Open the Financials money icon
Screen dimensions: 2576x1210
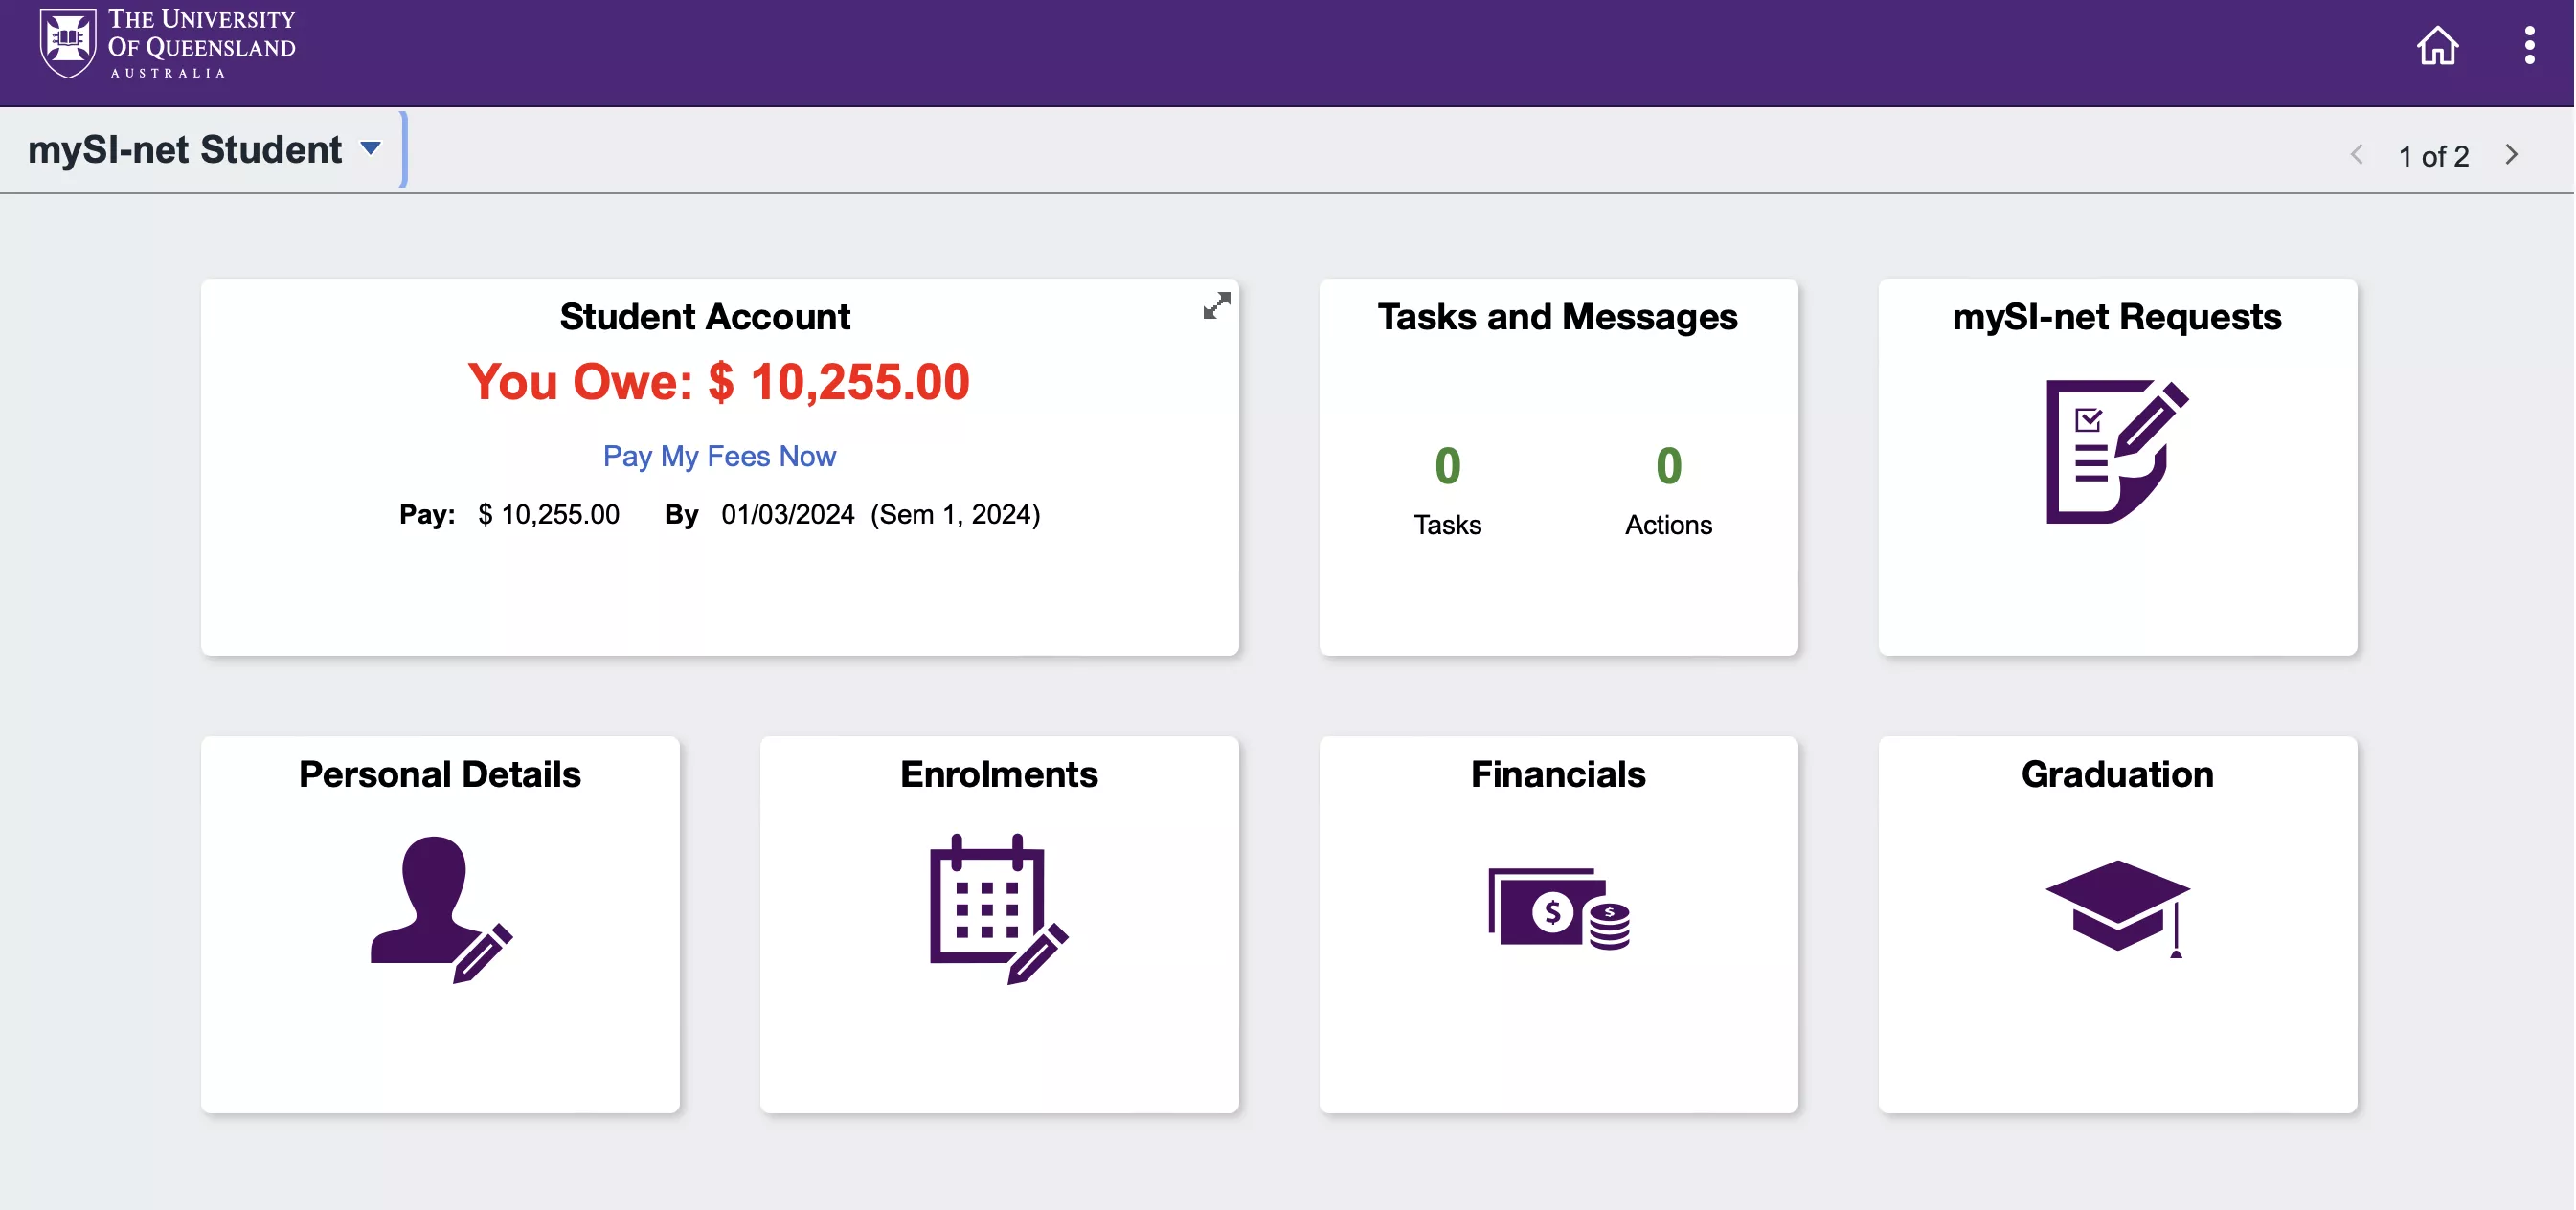pyautogui.click(x=1558, y=908)
